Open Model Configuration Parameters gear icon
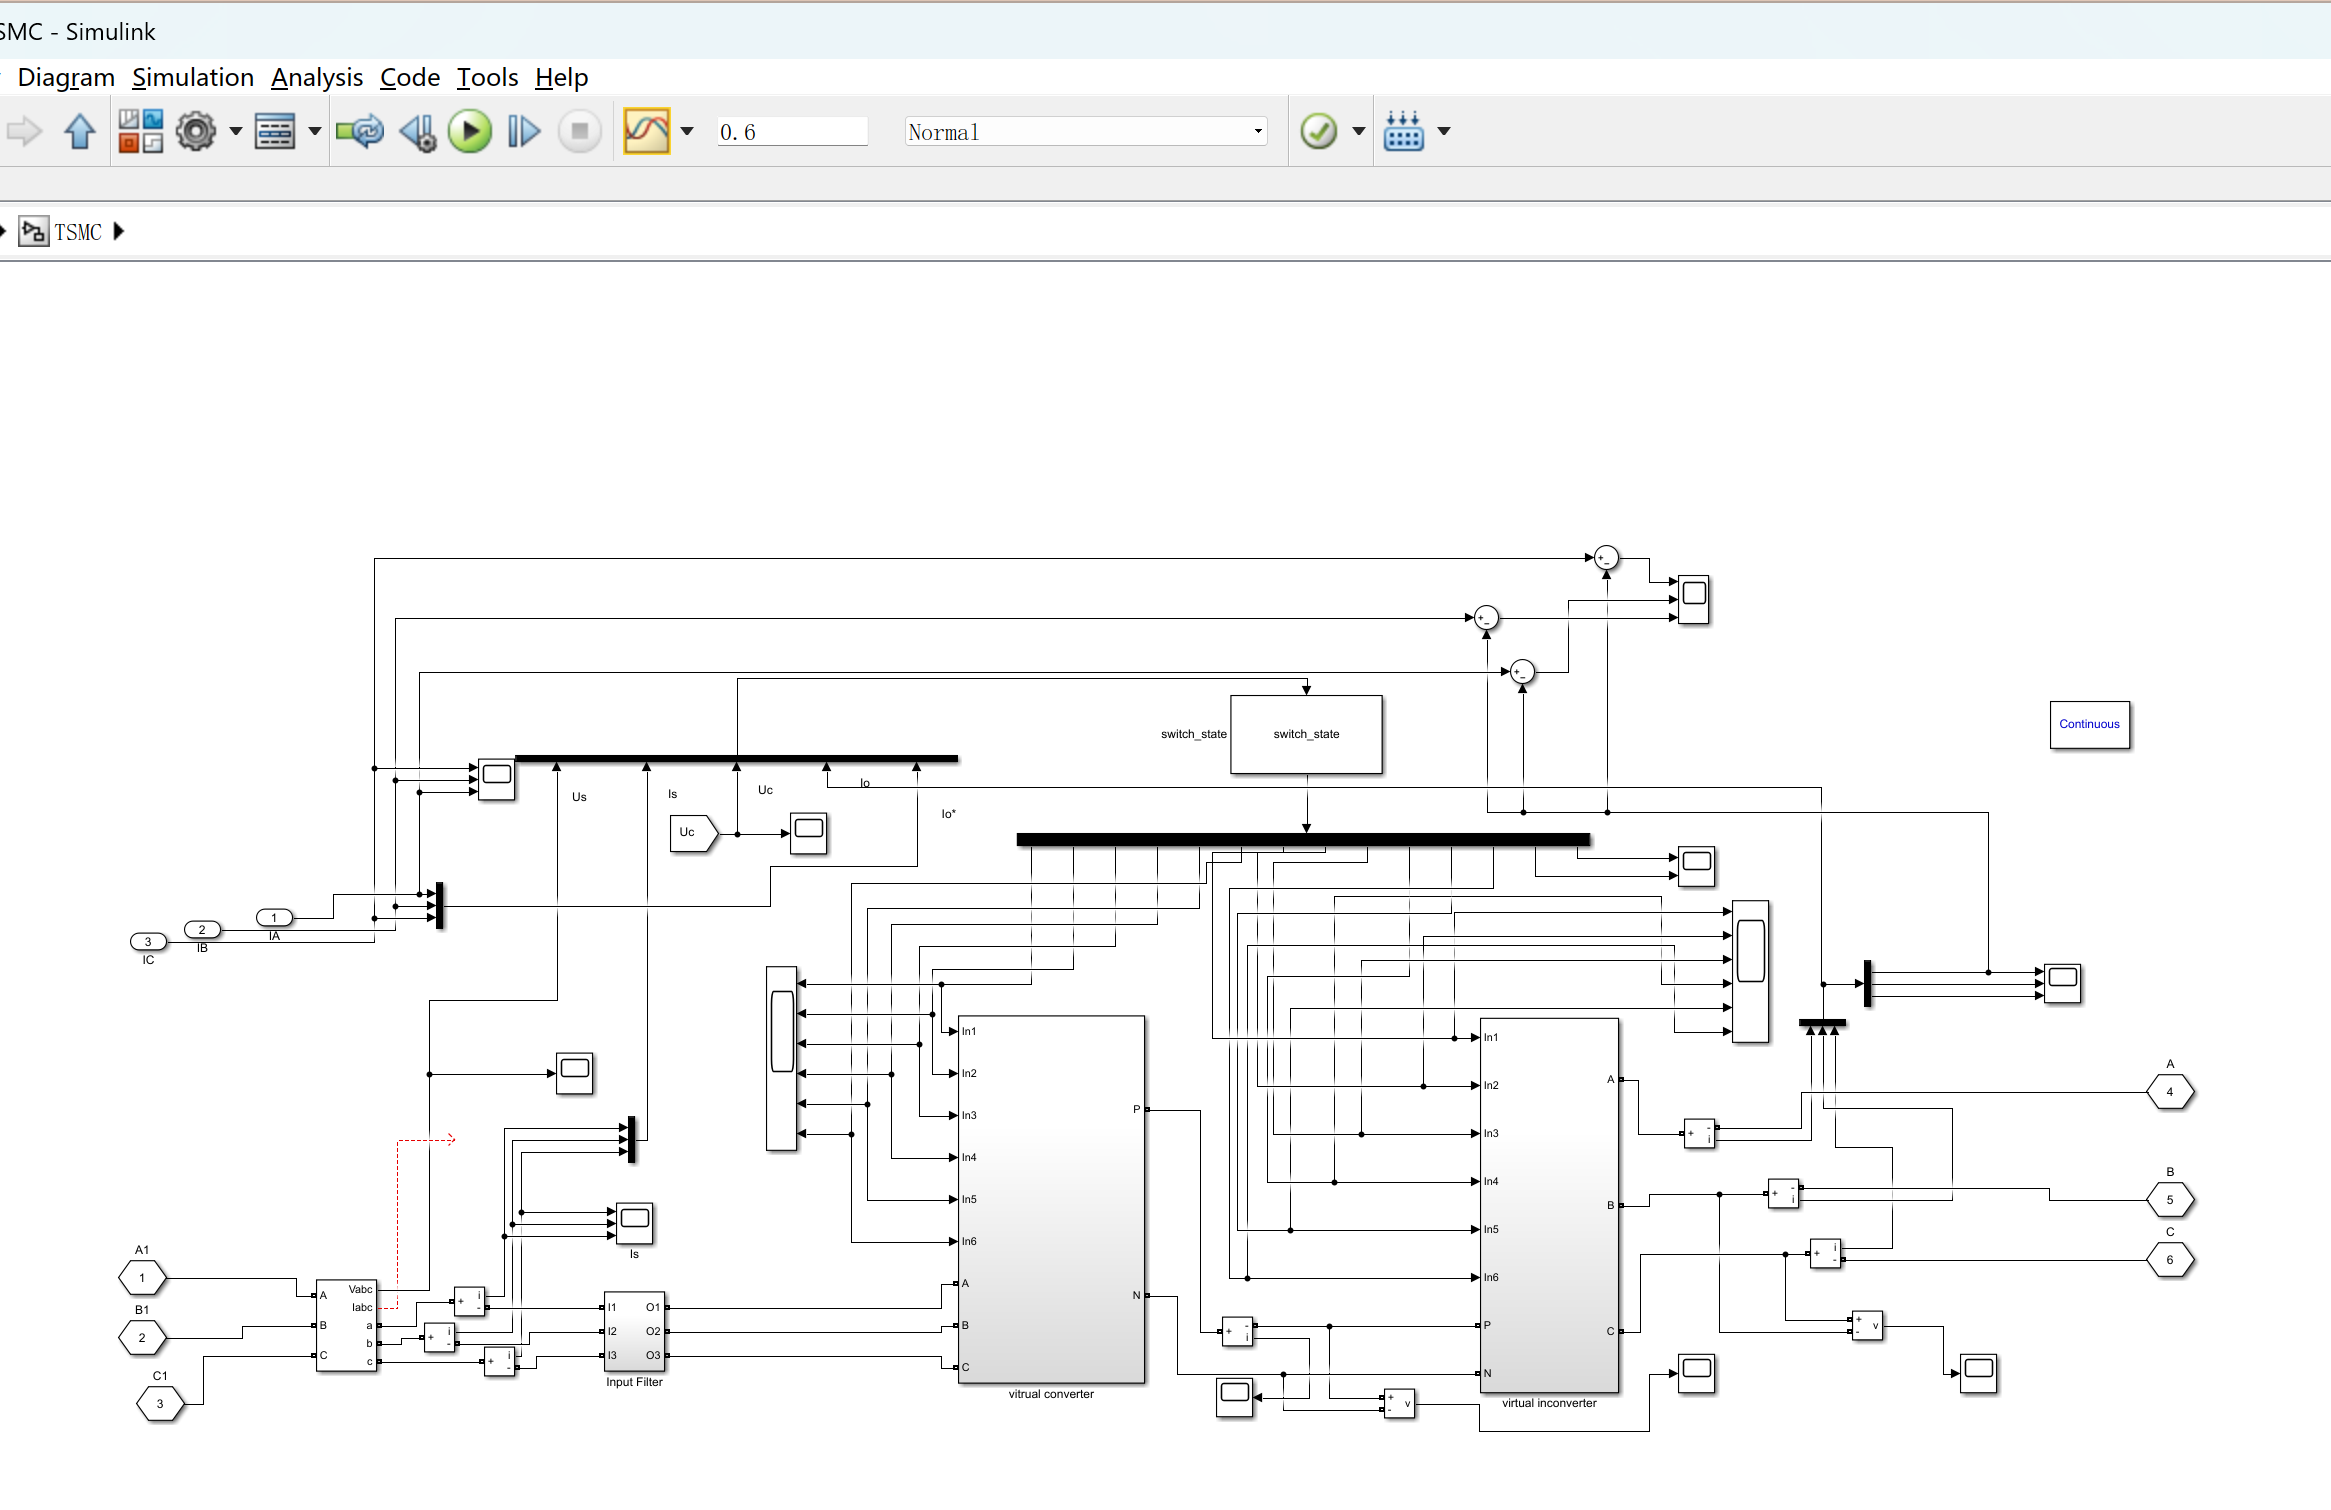The image size is (2331, 1510). click(x=196, y=131)
